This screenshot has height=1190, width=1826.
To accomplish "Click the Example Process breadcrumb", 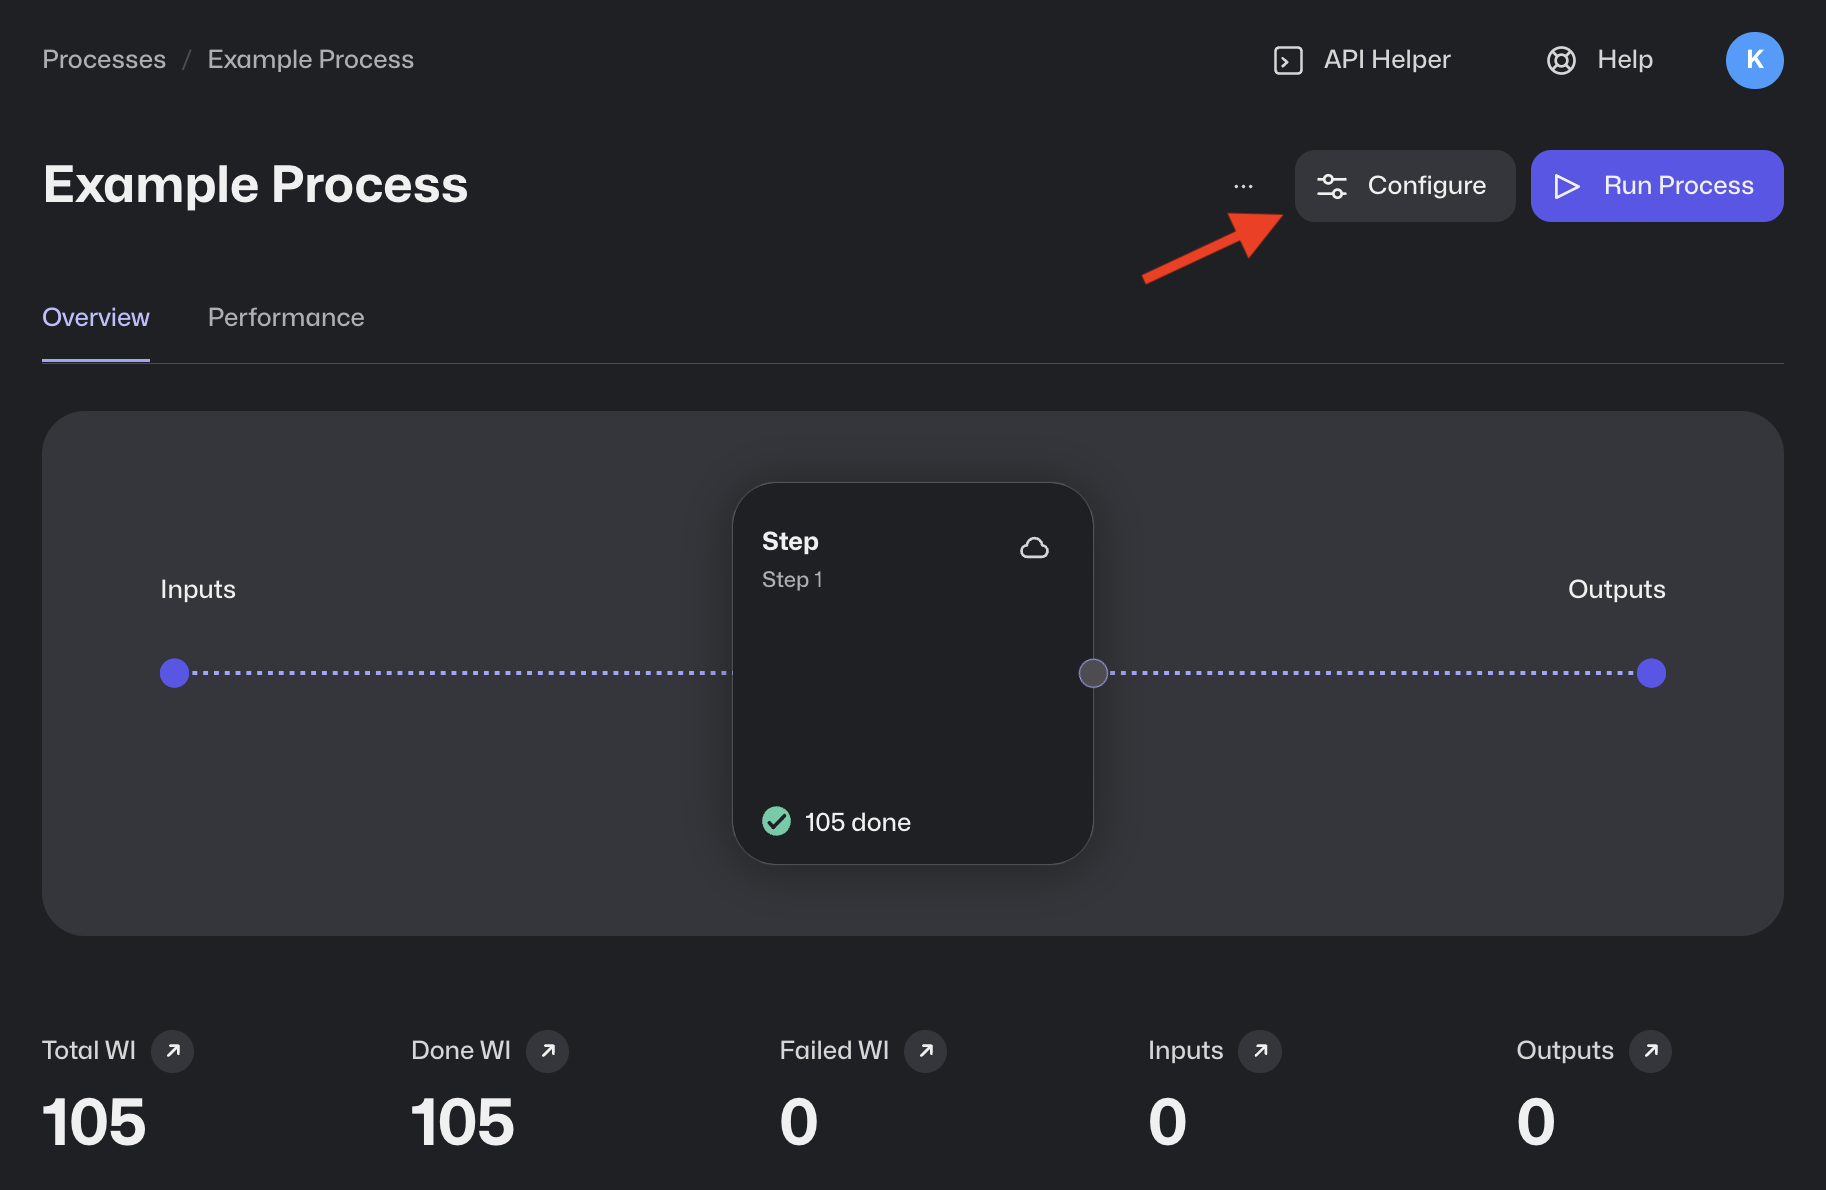I will (311, 60).
